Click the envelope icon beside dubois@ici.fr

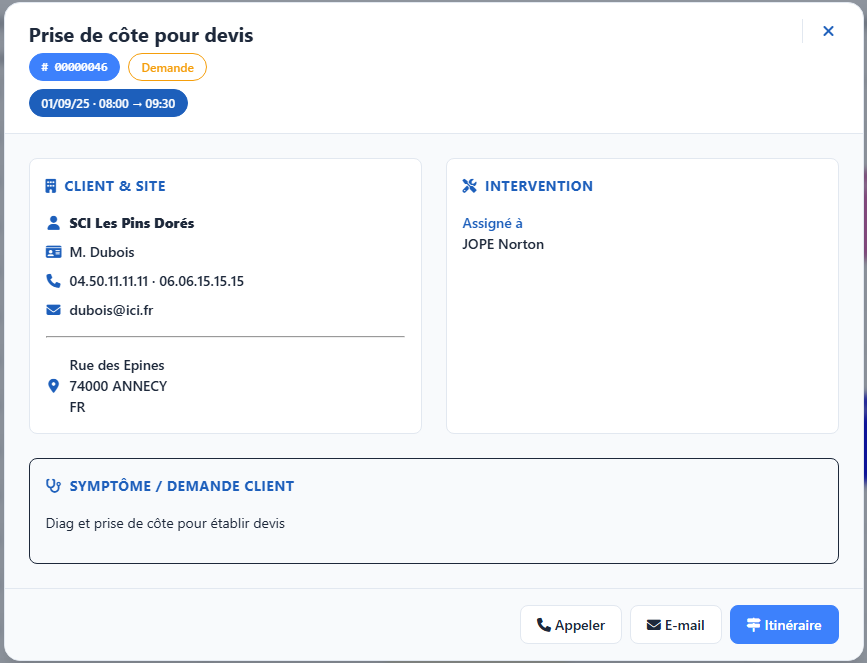[53, 310]
